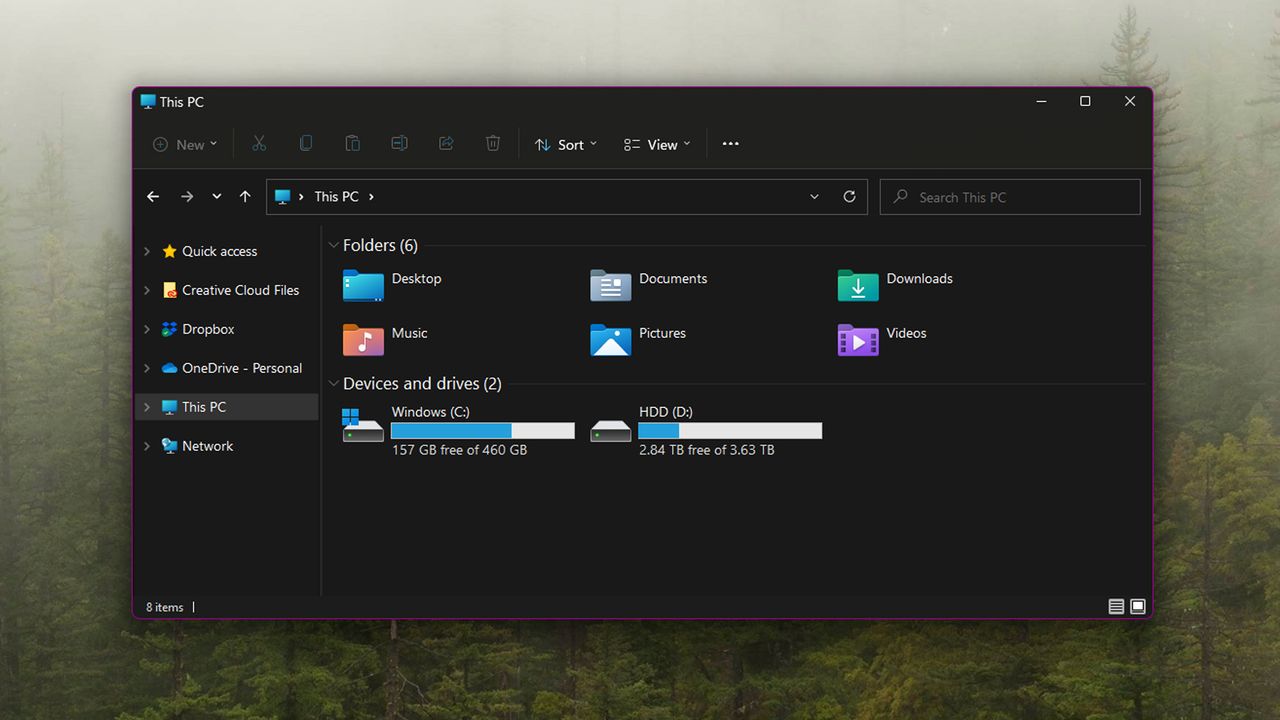Click the Desktop folder label
Screen dimensions: 1280x720
416,279
